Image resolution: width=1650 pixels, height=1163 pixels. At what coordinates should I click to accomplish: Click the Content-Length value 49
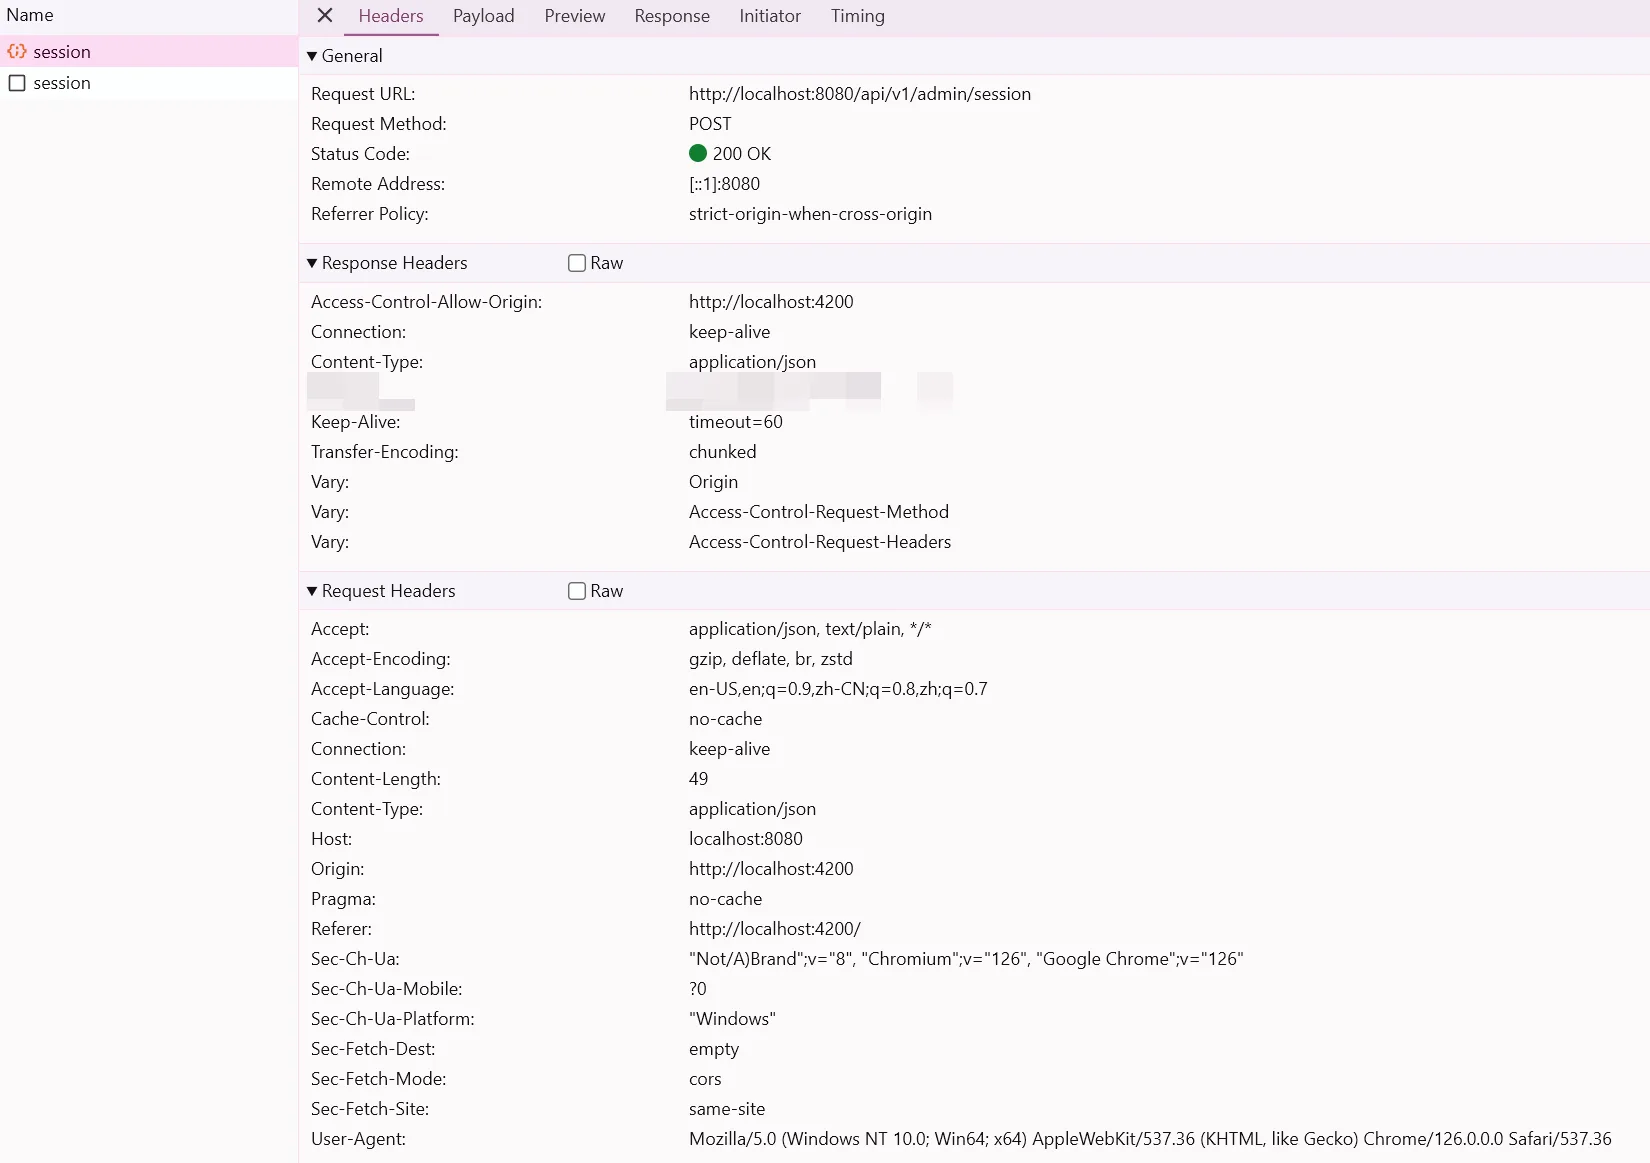[698, 779]
